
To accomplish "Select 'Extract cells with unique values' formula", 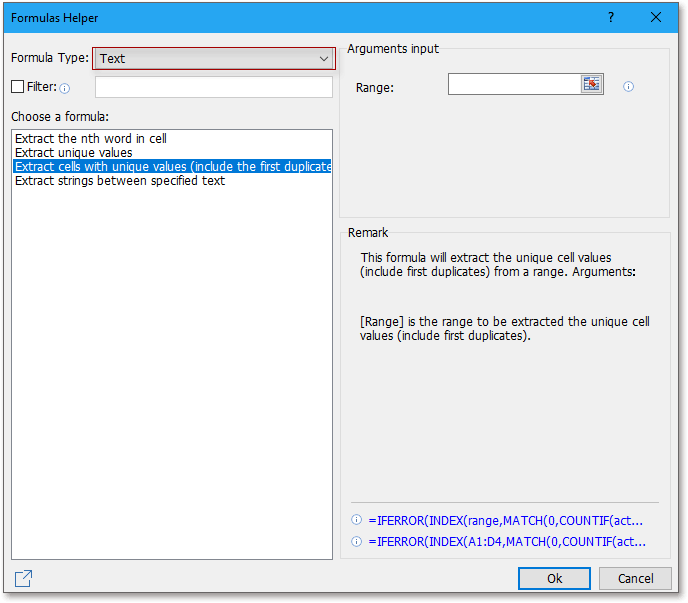I will coord(172,166).
